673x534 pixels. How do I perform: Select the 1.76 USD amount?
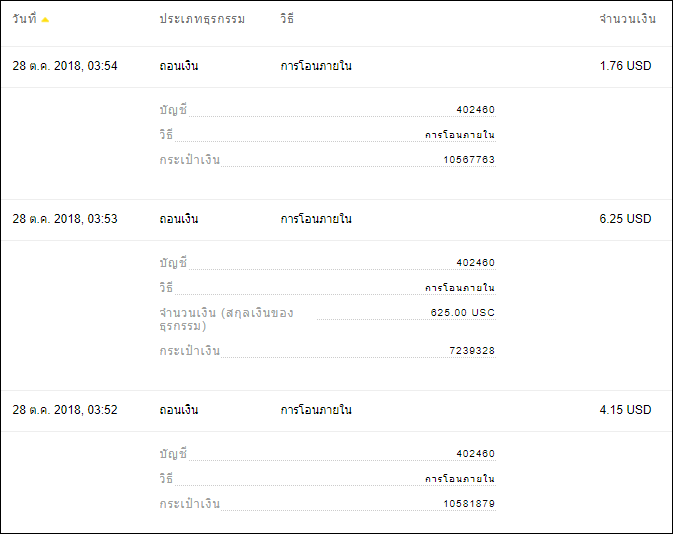pos(625,66)
